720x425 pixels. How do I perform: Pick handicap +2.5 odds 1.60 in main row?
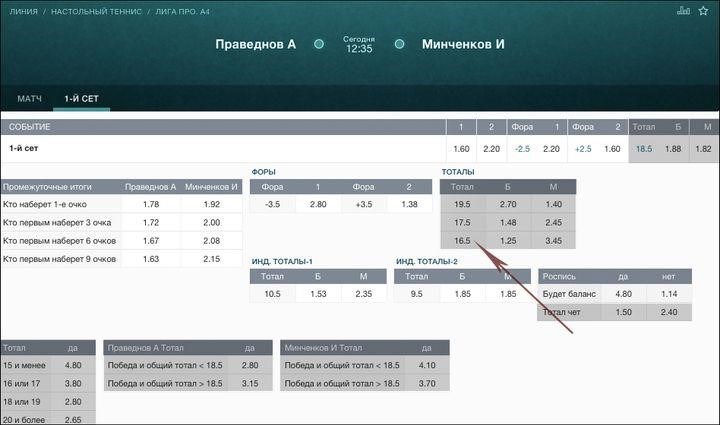coord(612,149)
